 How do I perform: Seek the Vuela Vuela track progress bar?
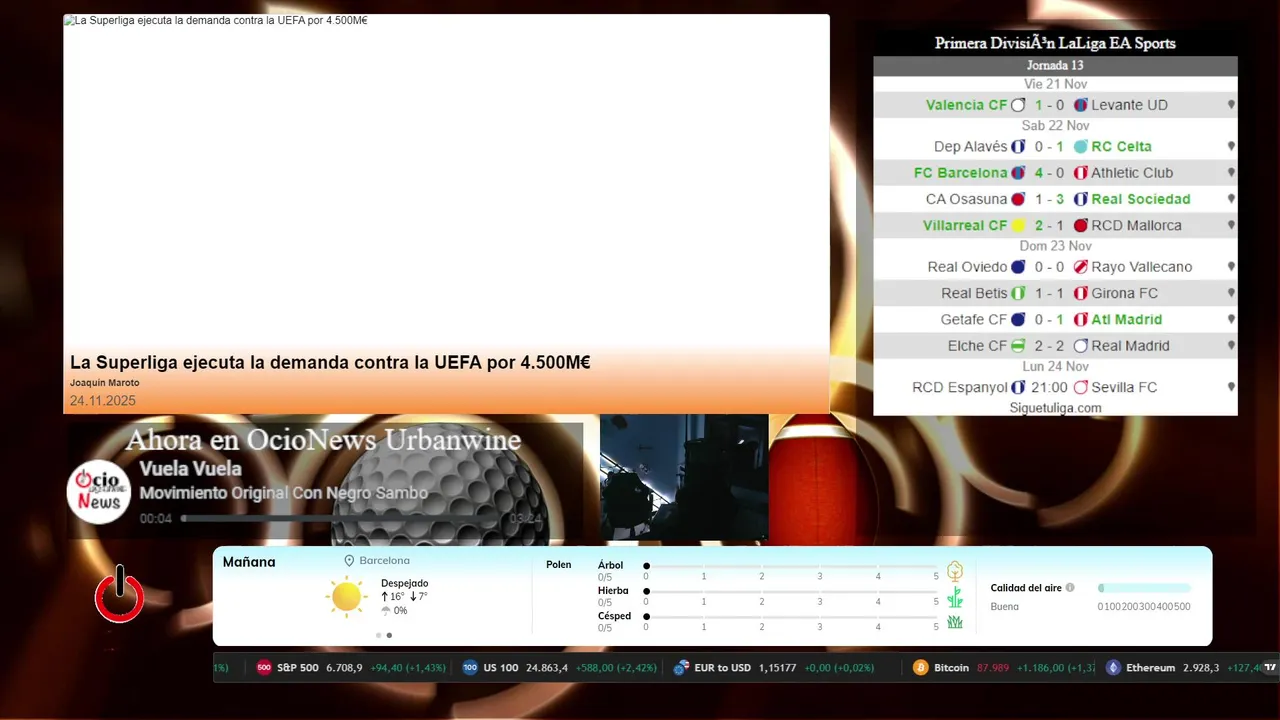pyautogui.click(x=342, y=518)
